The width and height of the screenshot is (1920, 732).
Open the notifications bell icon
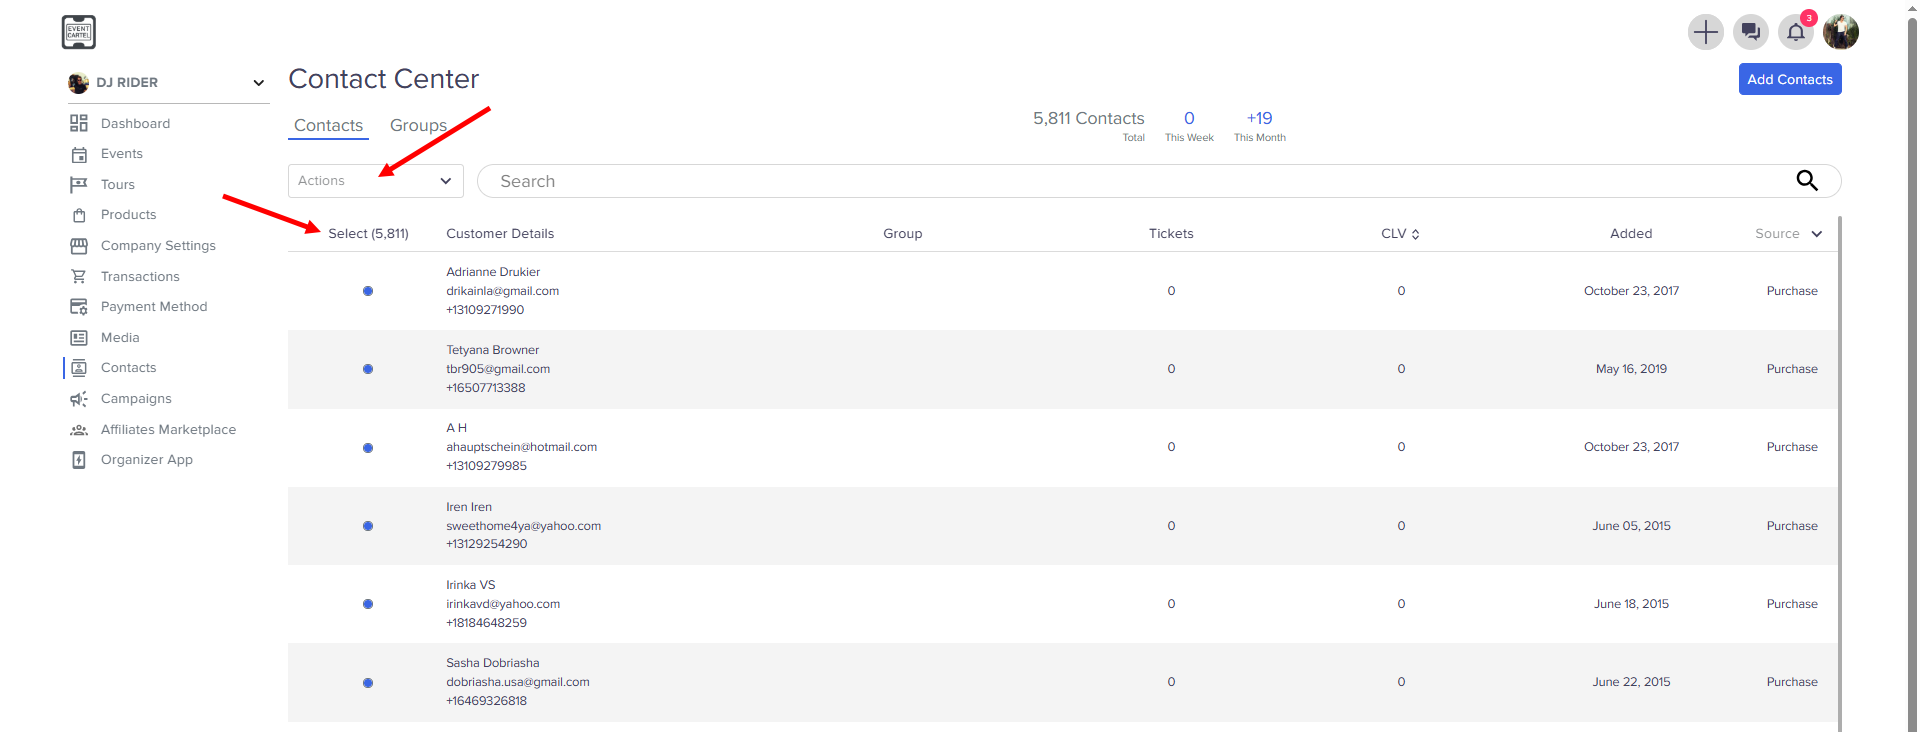pos(1796,32)
